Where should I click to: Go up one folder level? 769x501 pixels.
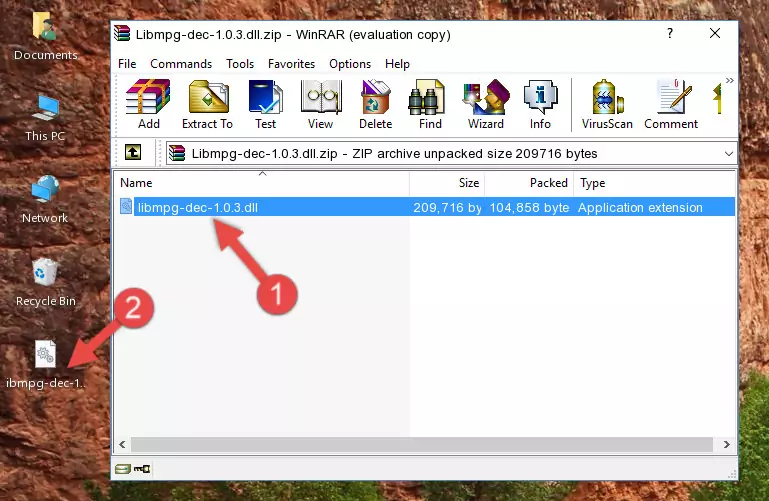click(133, 152)
